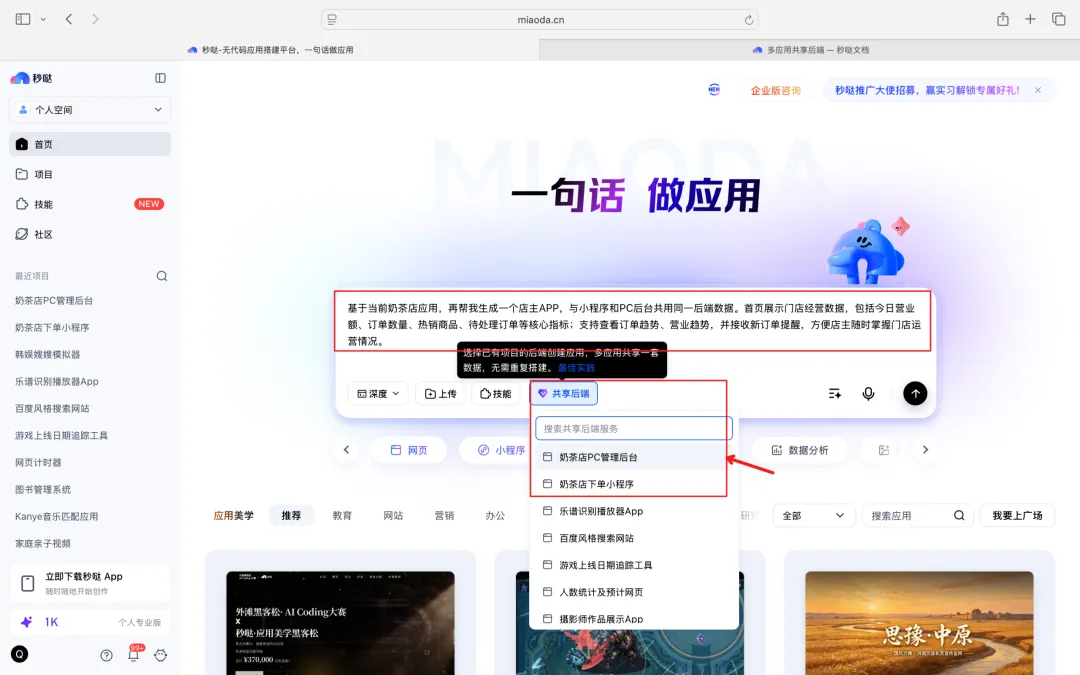
Task: Expand the 深度 mode dropdown
Action: point(378,393)
